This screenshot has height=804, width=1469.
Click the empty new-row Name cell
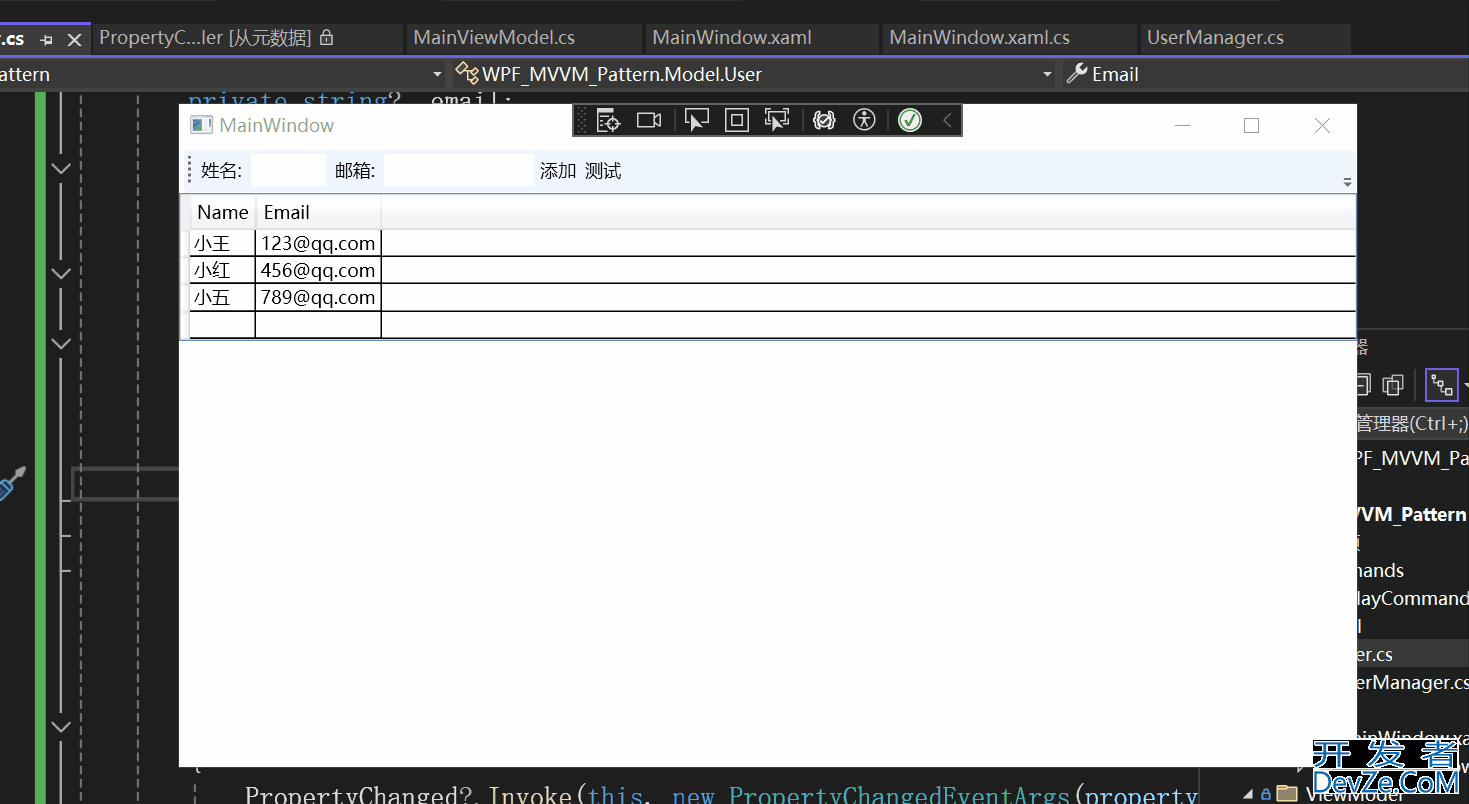point(223,325)
